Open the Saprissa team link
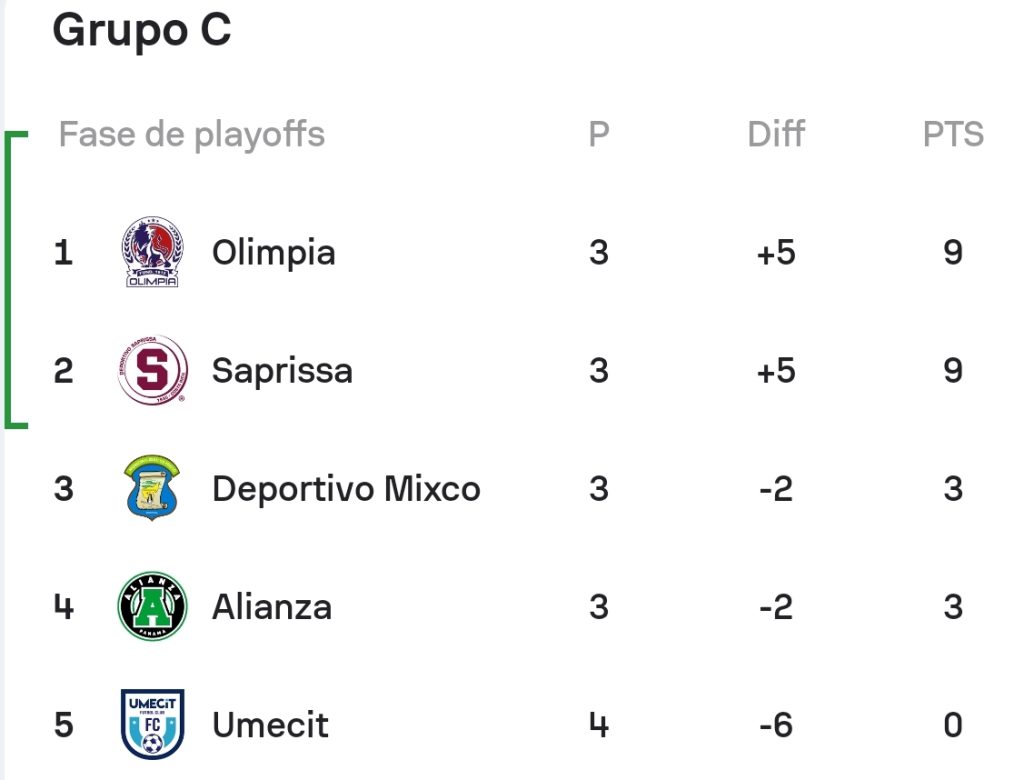1024x780 pixels. (x=282, y=371)
